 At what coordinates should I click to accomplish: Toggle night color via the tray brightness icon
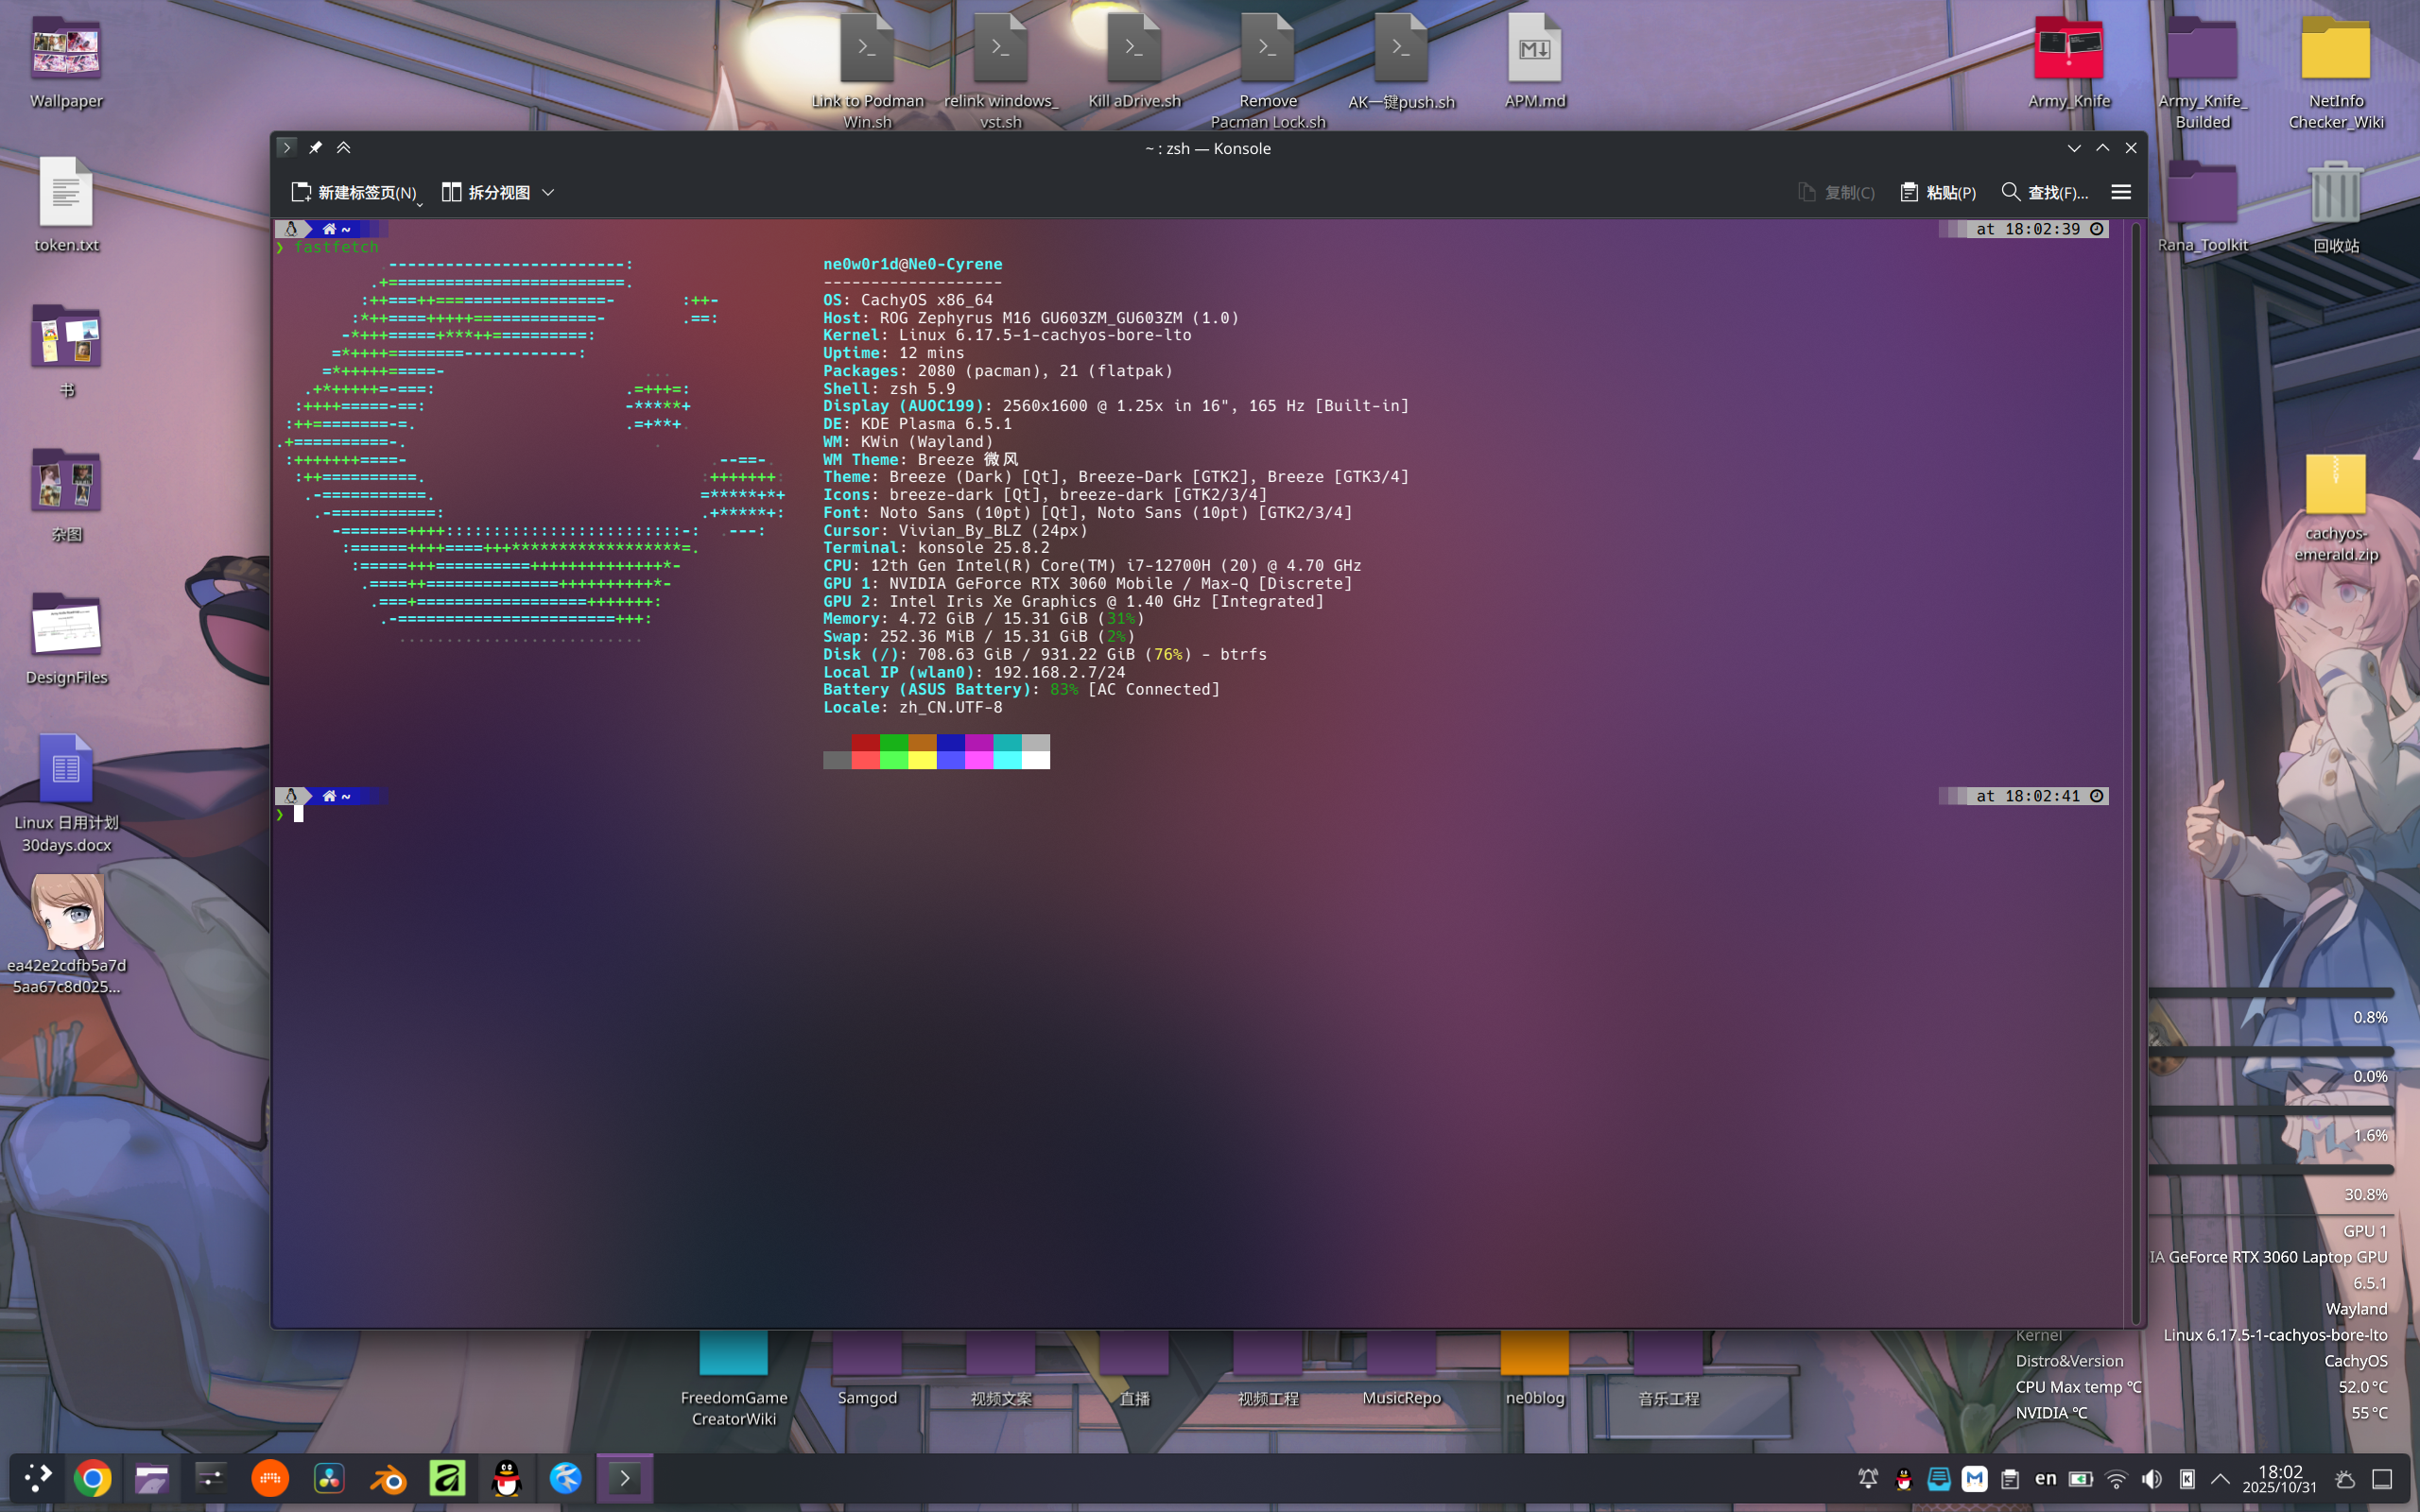point(2344,1478)
